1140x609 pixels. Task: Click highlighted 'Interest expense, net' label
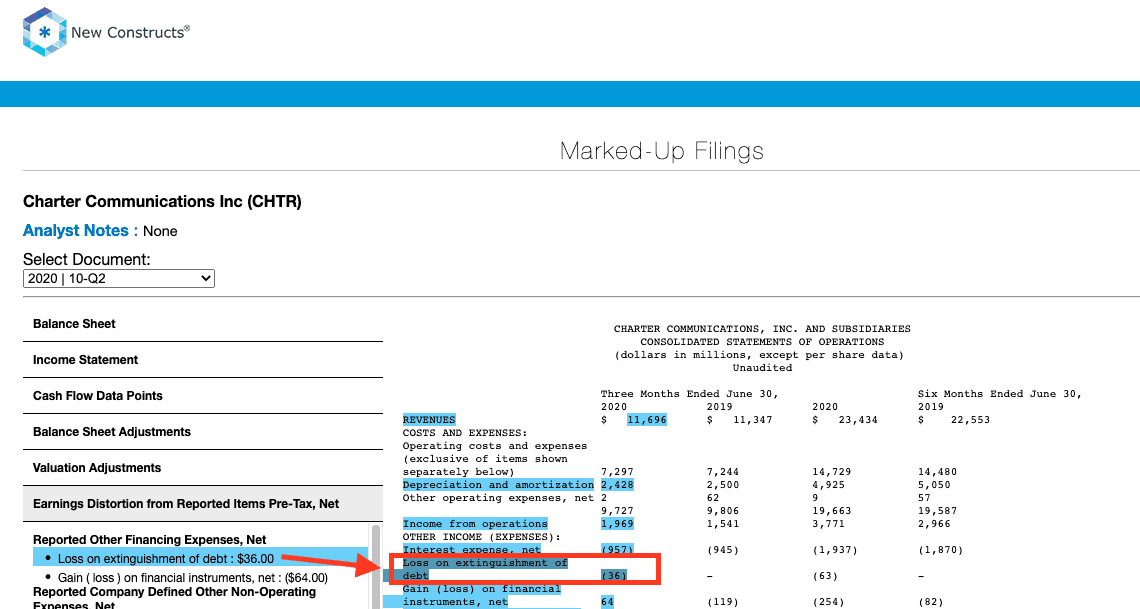pos(472,550)
